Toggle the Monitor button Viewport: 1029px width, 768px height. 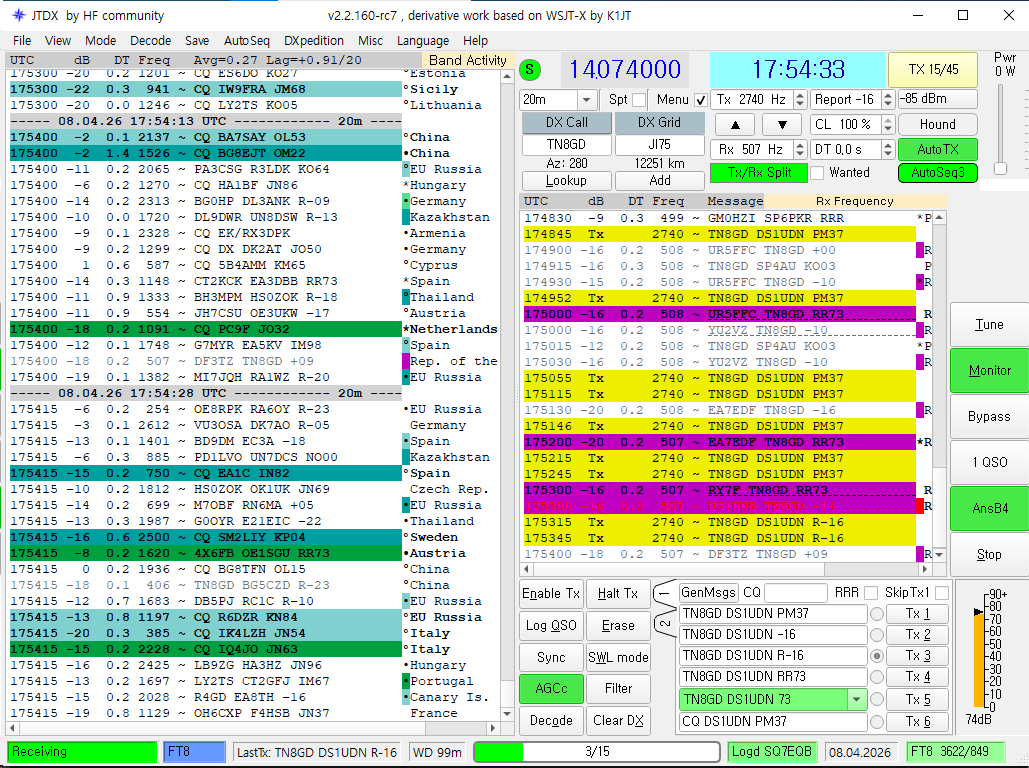pyautogui.click(x=989, y=371)
